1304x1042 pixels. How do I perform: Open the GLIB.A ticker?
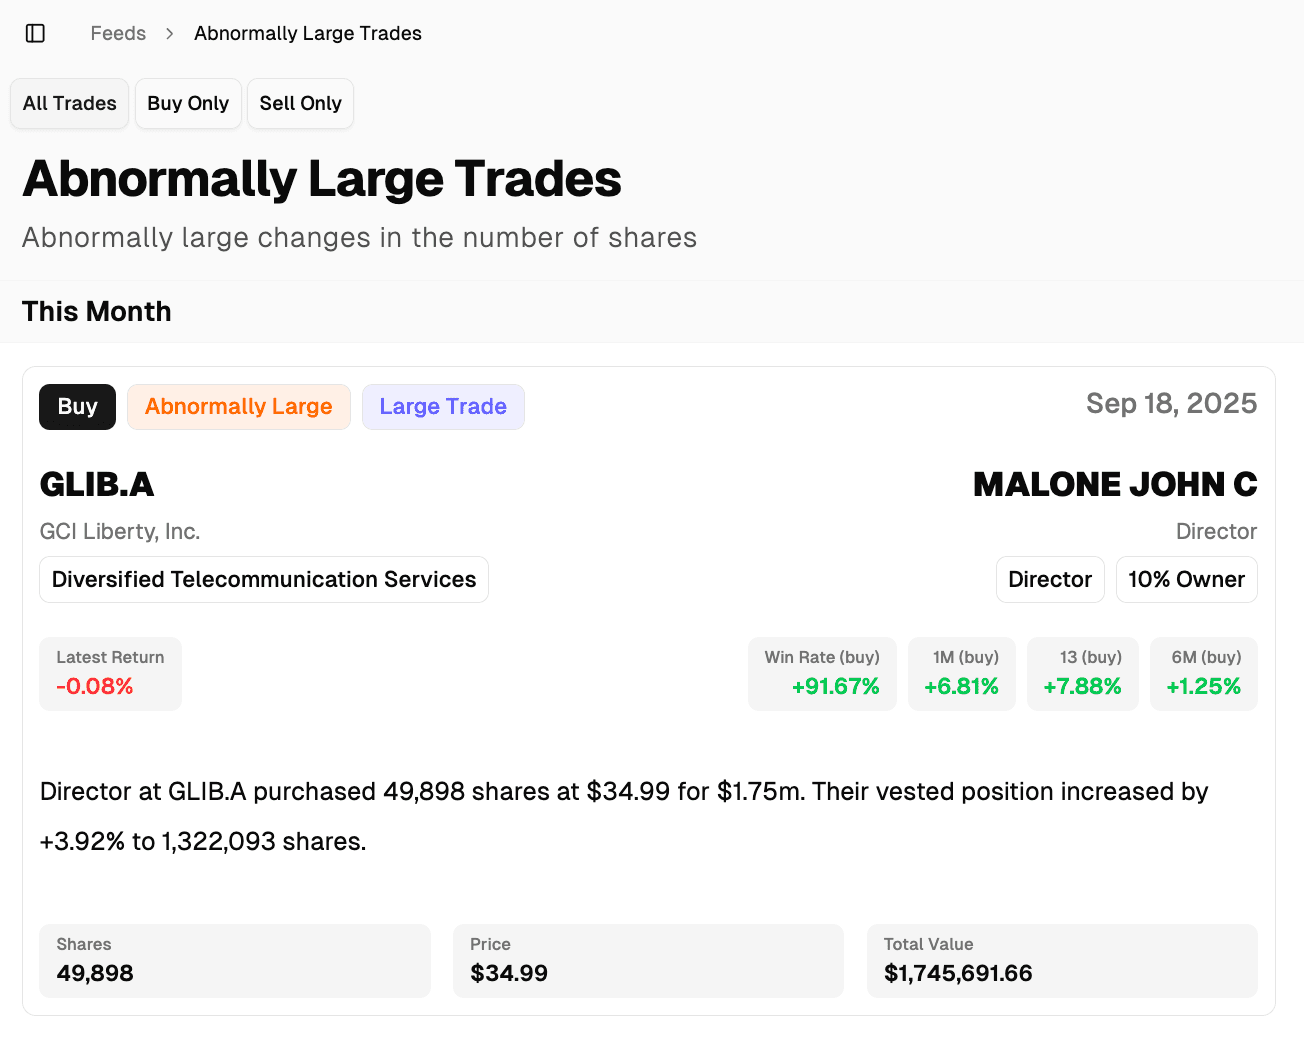[x=97, y=484]
